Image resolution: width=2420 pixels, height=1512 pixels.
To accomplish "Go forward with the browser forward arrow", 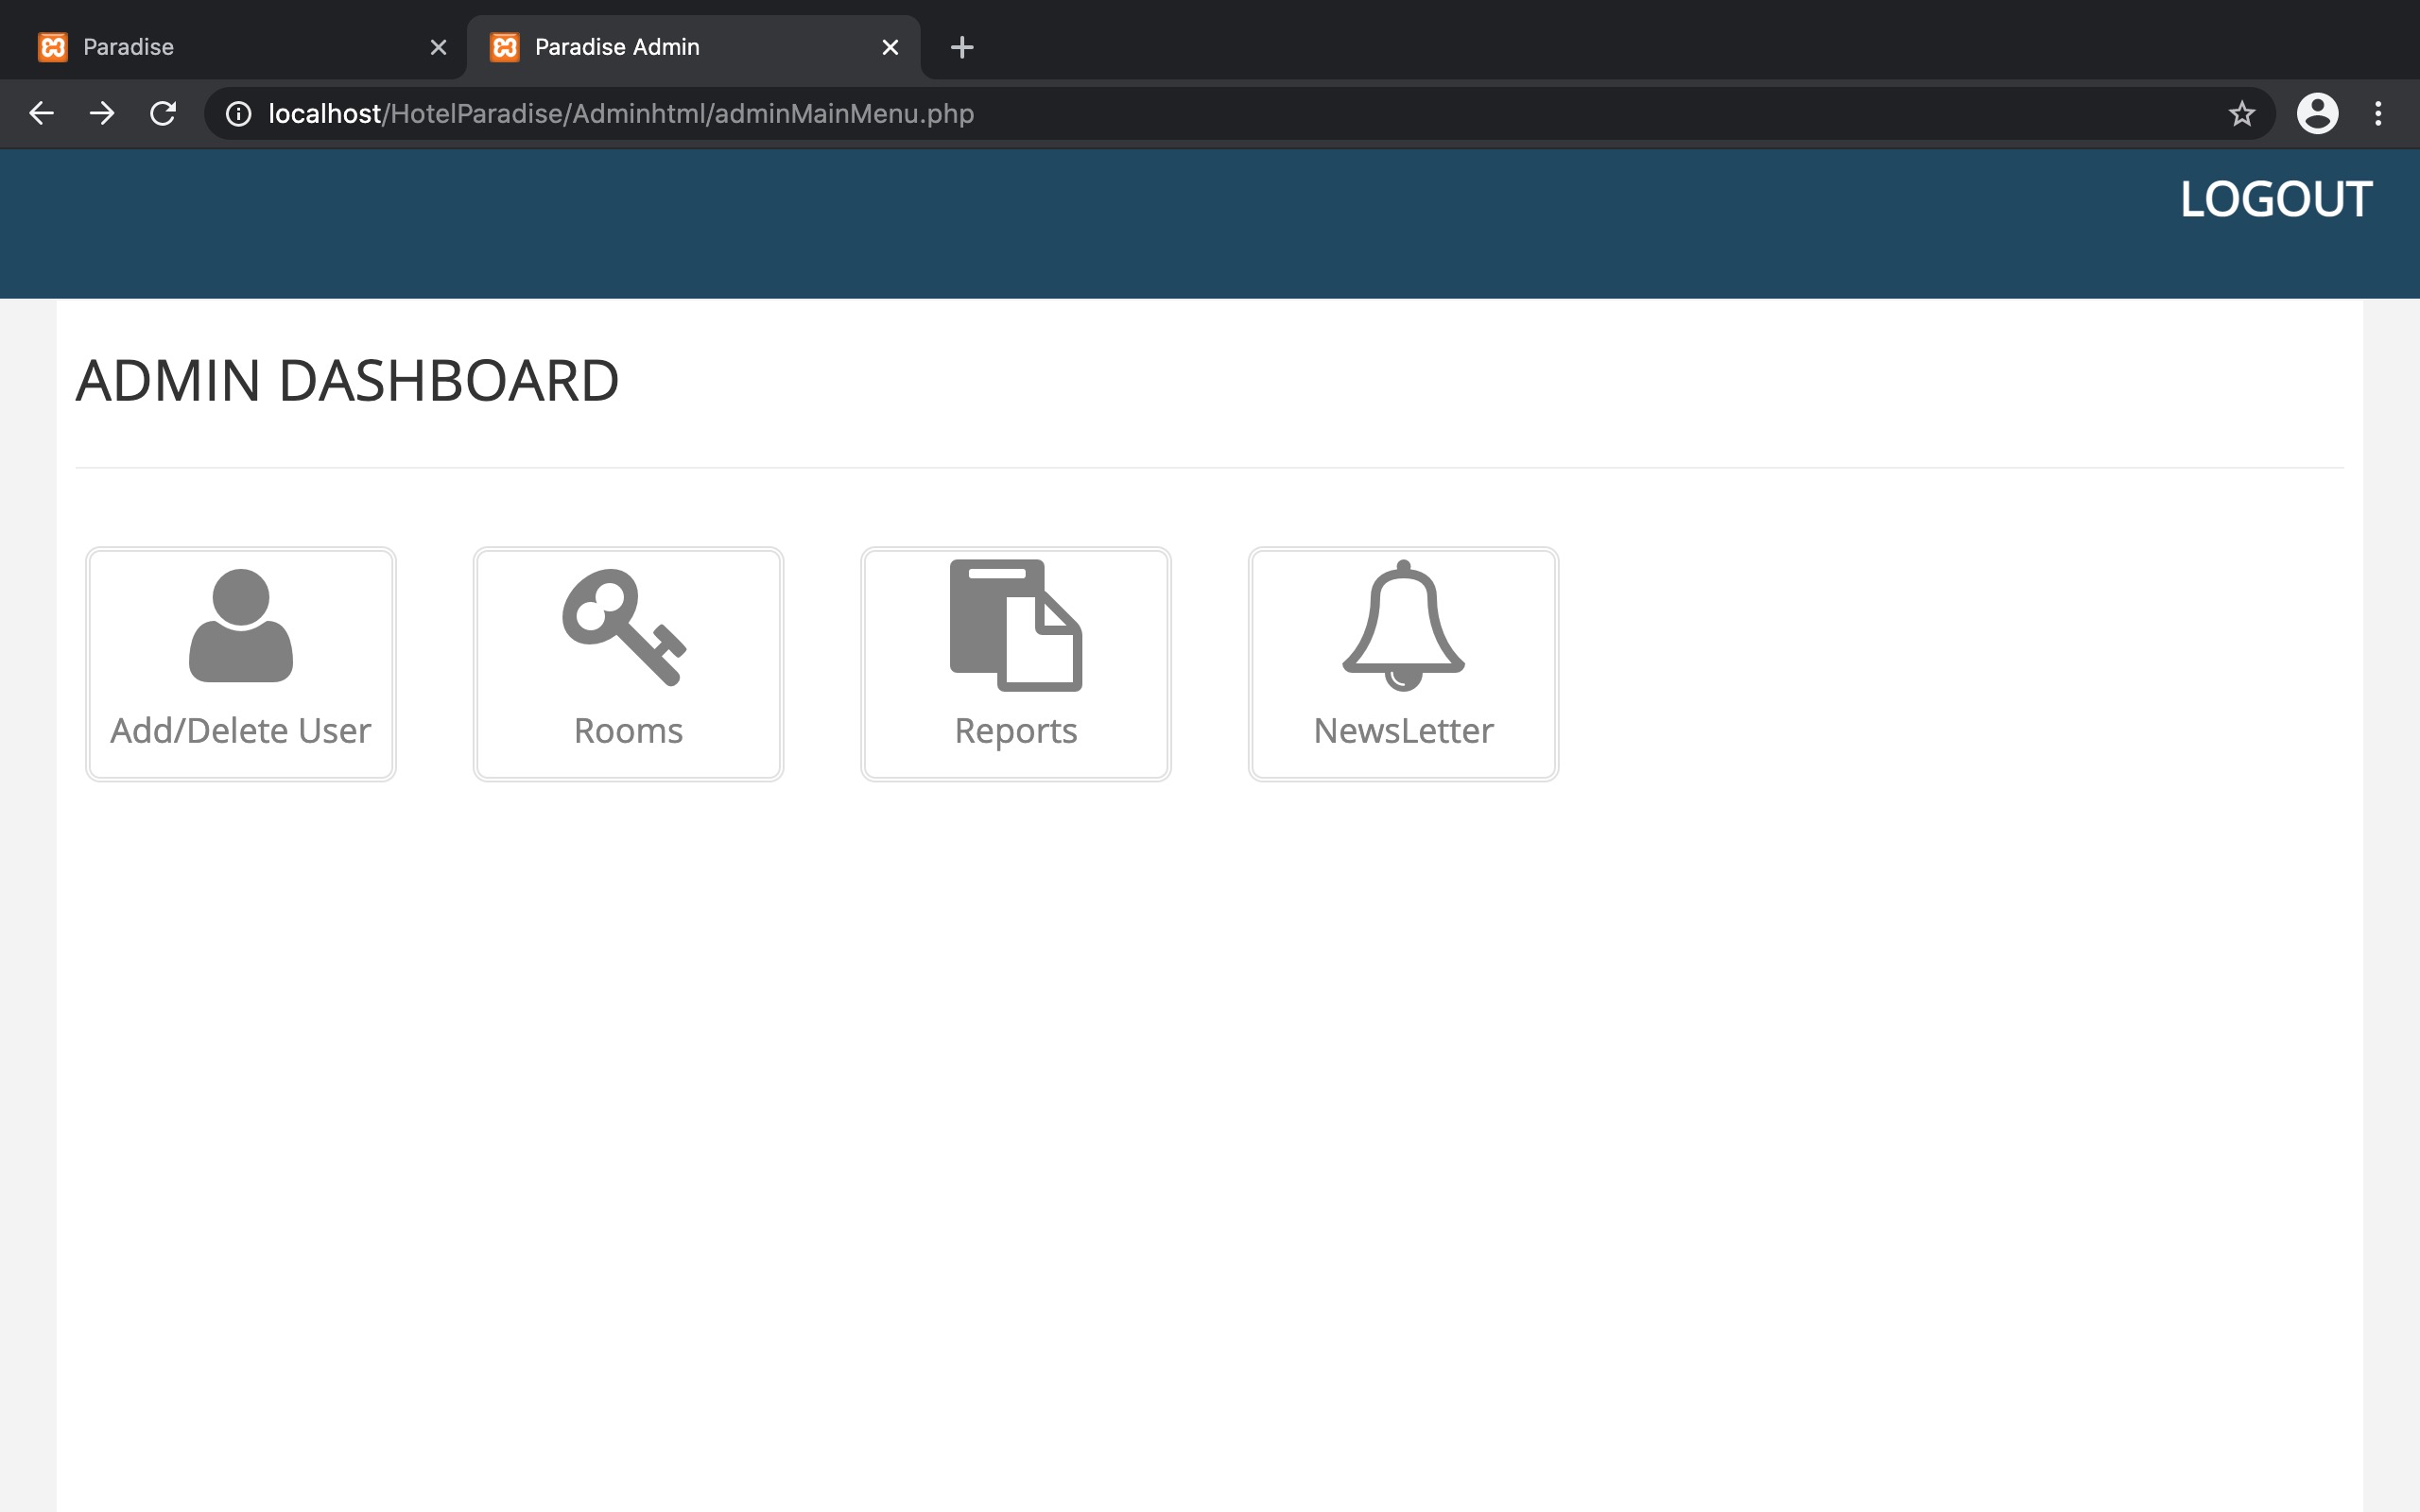I will [102, 114].
